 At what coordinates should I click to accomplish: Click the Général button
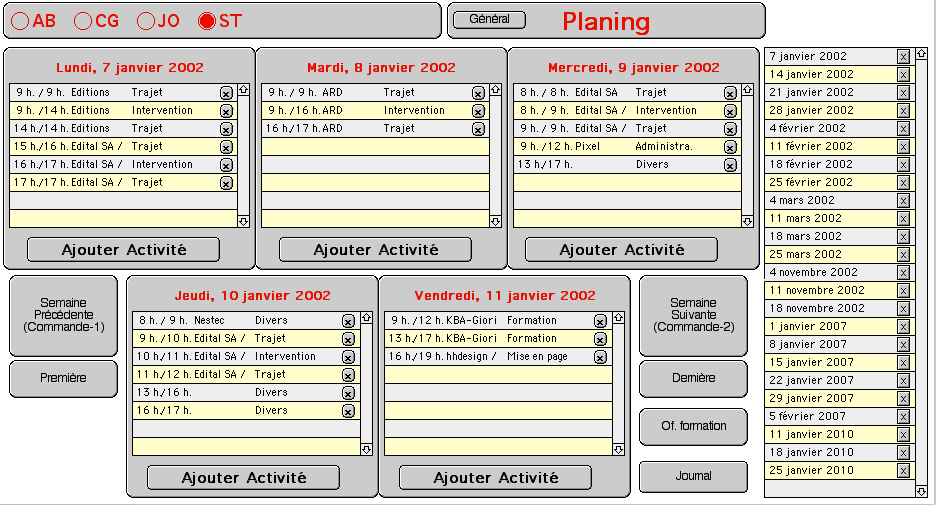(x=489, y=19)
